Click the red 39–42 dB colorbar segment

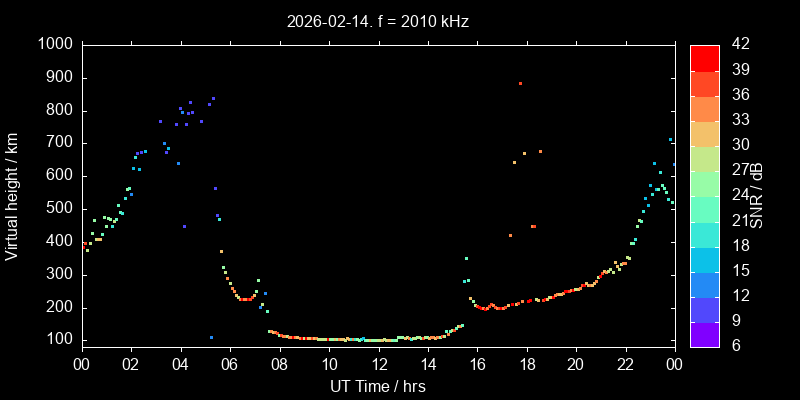tap(704, 57)
